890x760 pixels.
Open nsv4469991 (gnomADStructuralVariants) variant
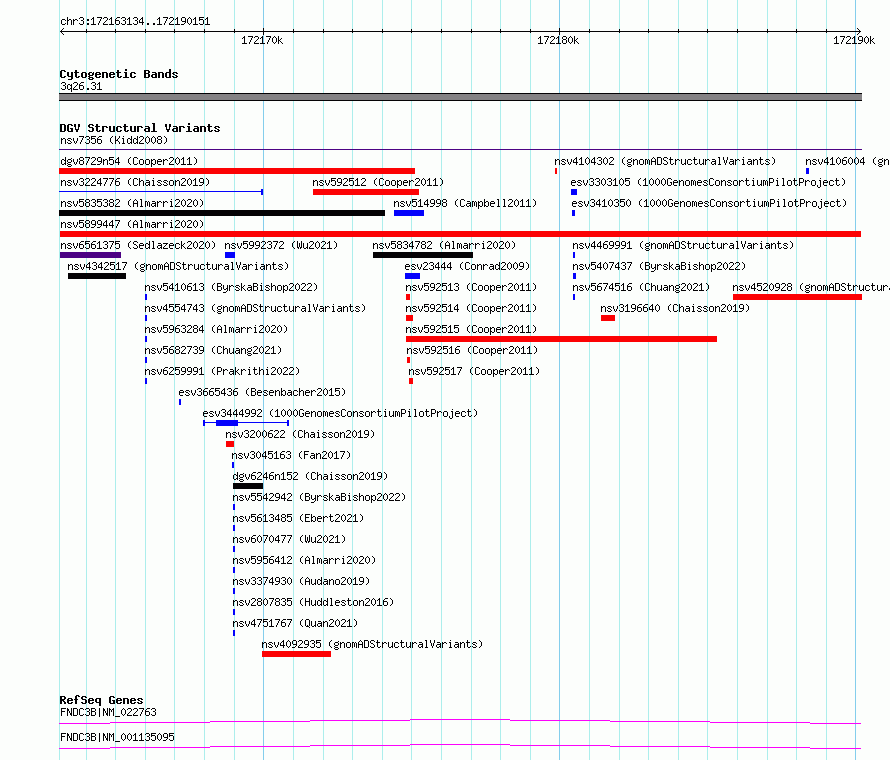click(x=683, y=245)
